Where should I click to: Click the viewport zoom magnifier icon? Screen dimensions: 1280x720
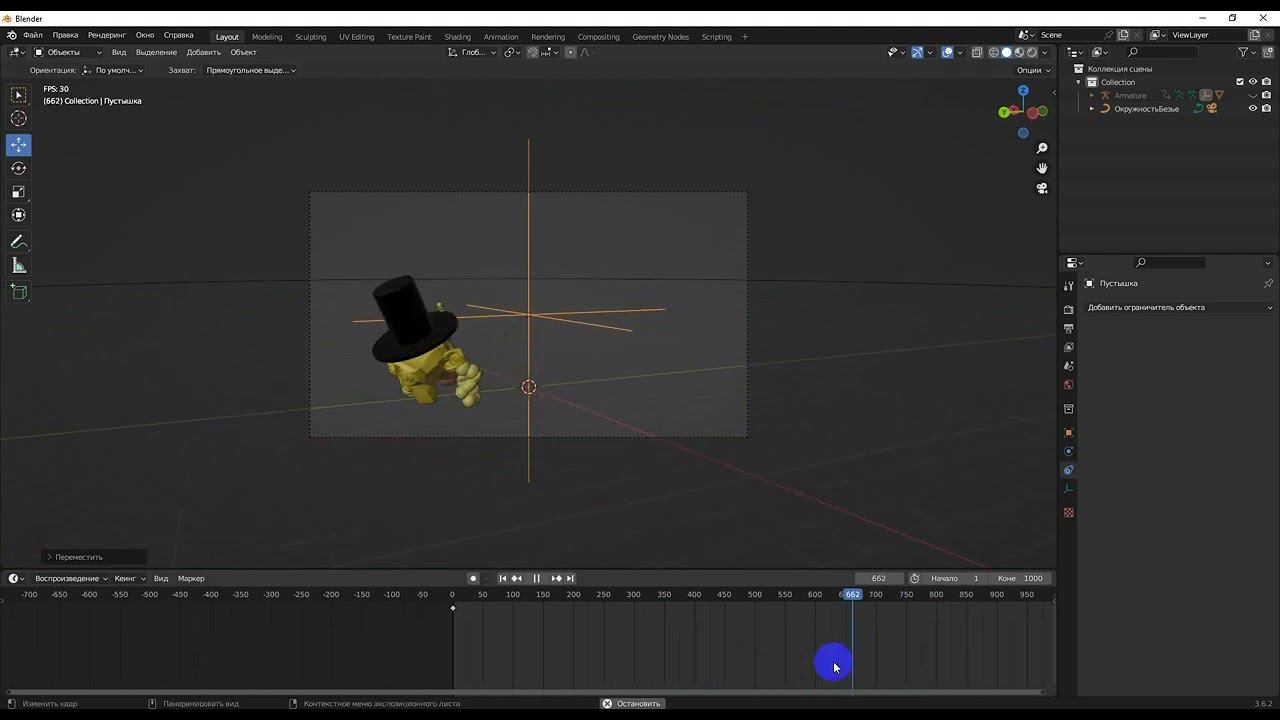click(1042, 148)
